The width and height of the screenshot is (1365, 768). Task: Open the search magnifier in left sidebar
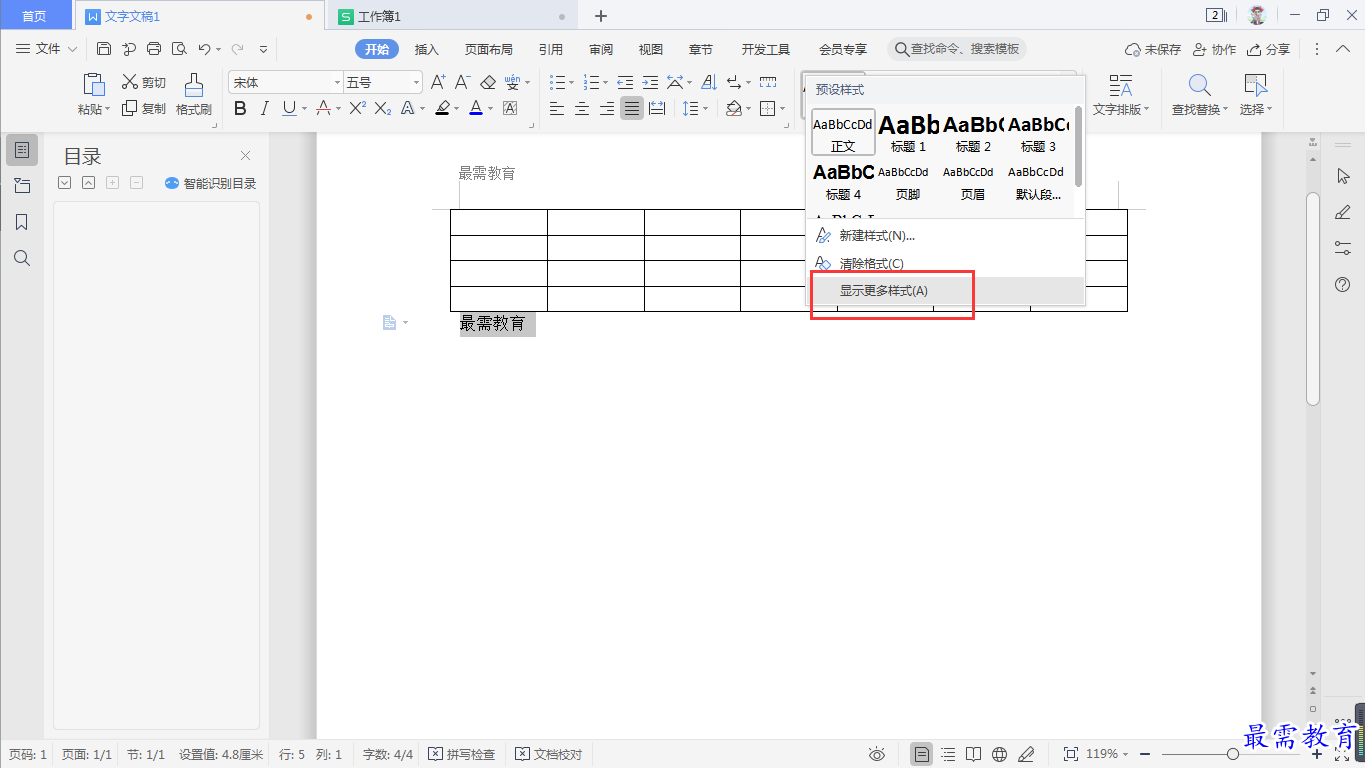(x=22, y=258)
